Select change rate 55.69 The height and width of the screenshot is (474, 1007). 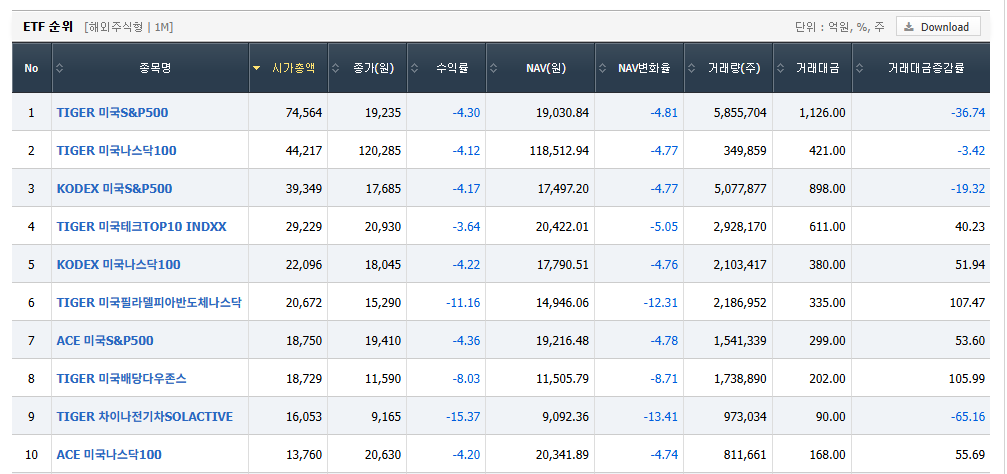[970, 454]
